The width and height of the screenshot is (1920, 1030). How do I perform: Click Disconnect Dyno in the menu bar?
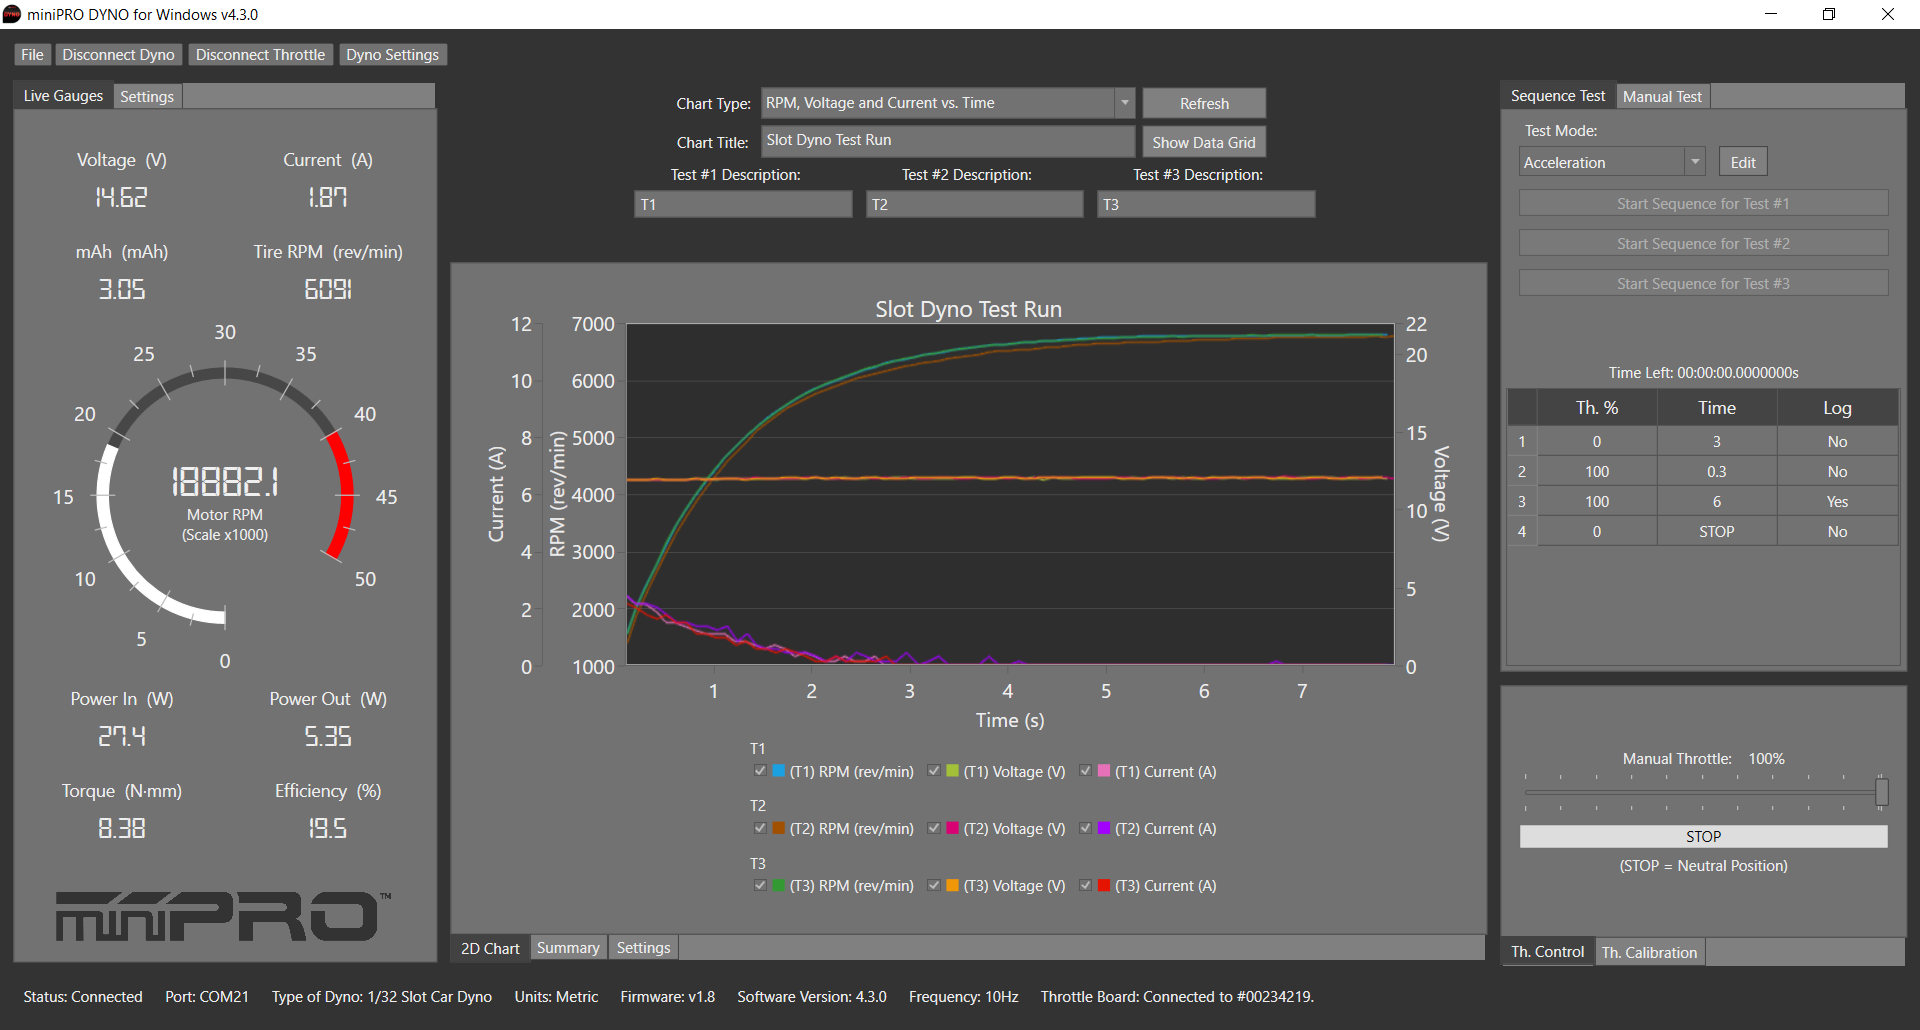118,55
